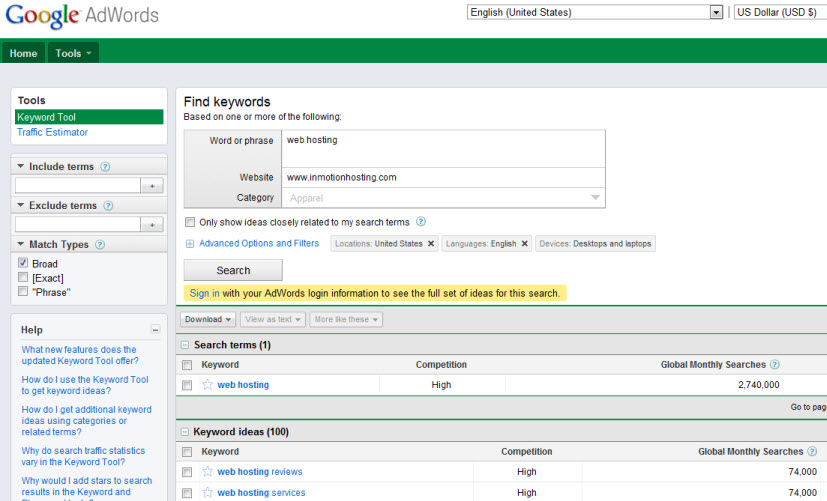Star the 'web hosting reviews' keyword
Screen dimensions: 827x501
pyautogui.click(x=208, y=472)
